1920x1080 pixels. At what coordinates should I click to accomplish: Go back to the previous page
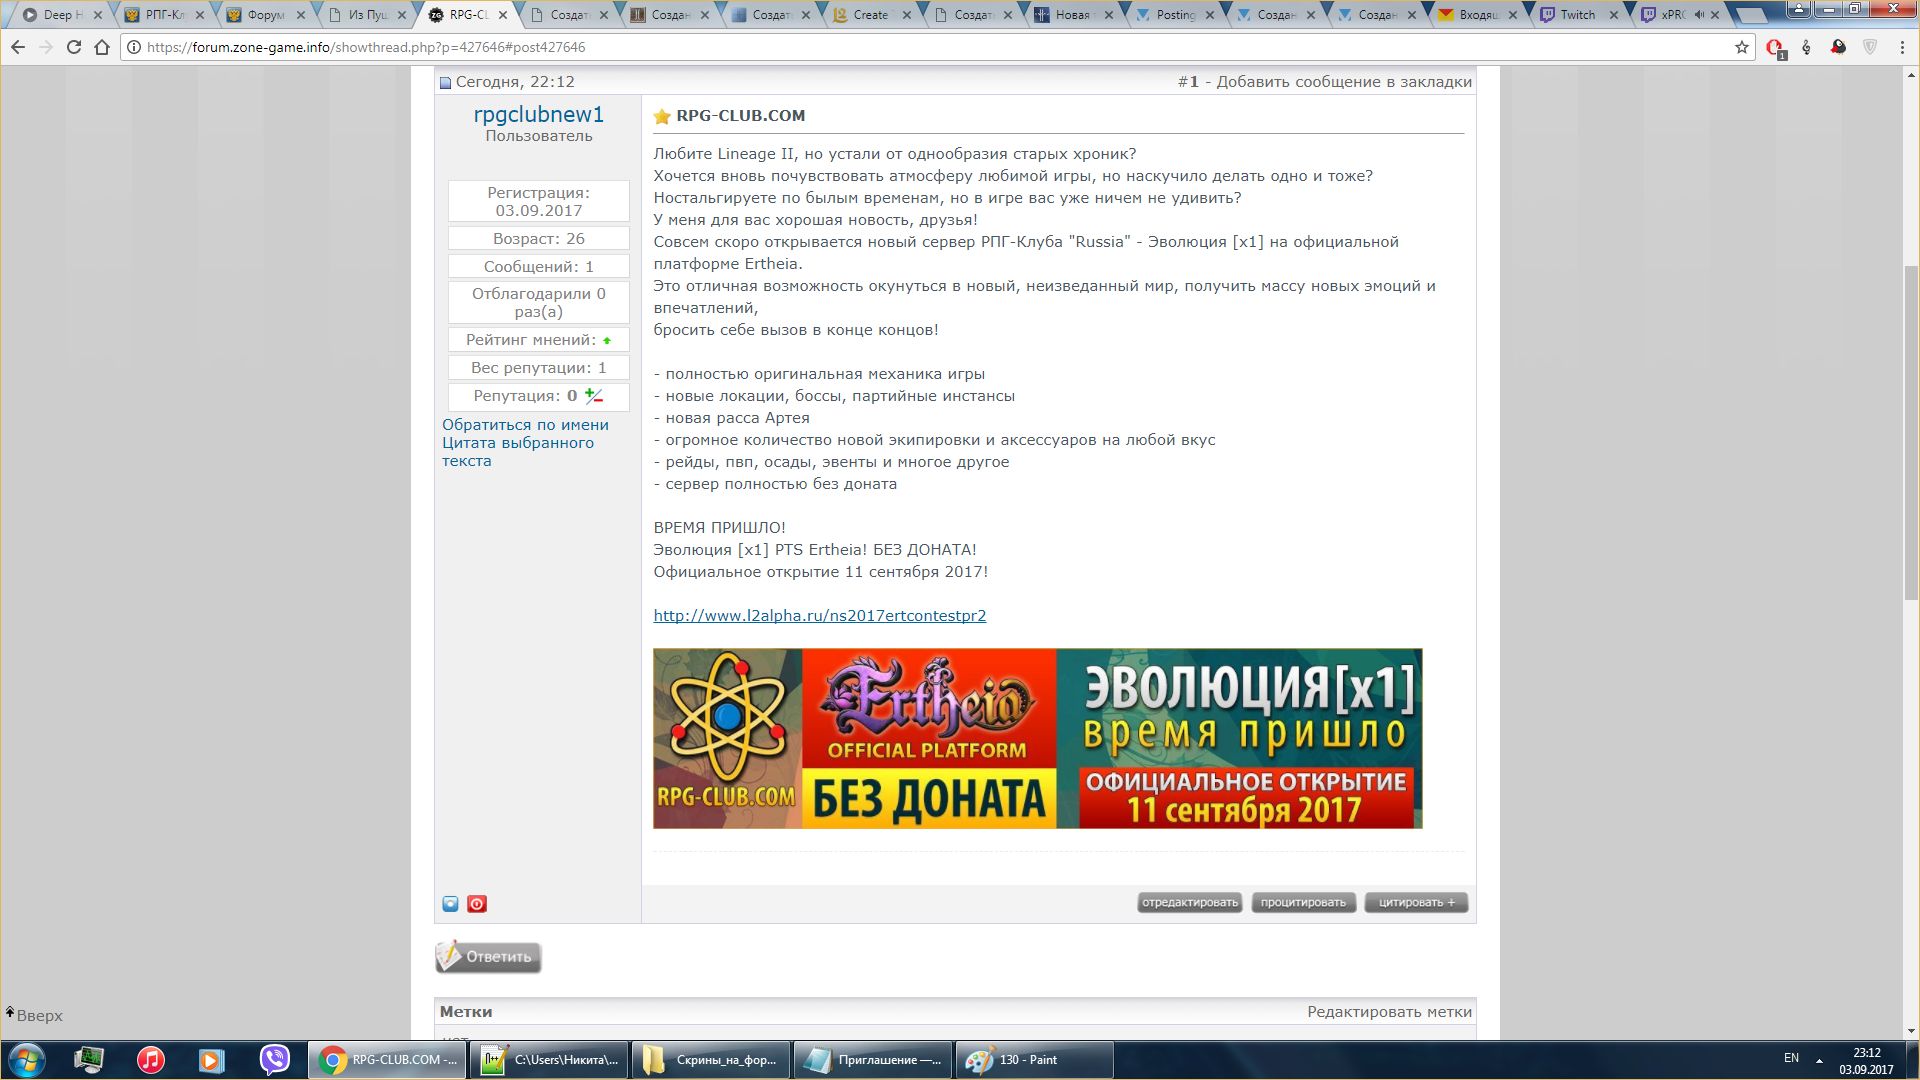[x=17, y=47]
